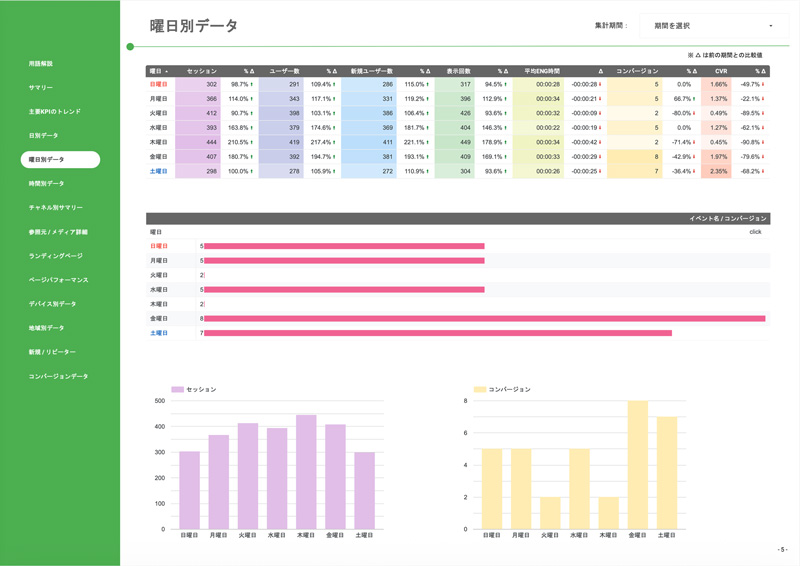Click the sort arrow in 曜日 header
800x566 pixels.
(x=166, y=72)
